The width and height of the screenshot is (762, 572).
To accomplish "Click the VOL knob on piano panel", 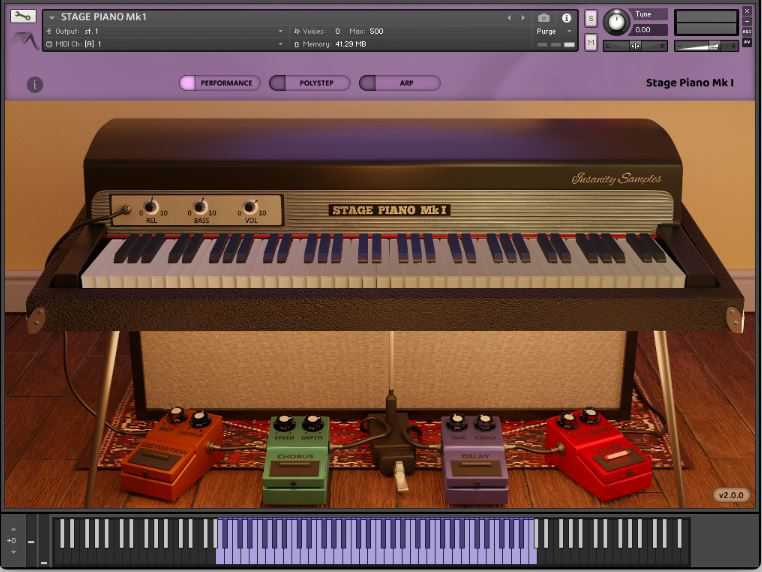I will point(250,208).
